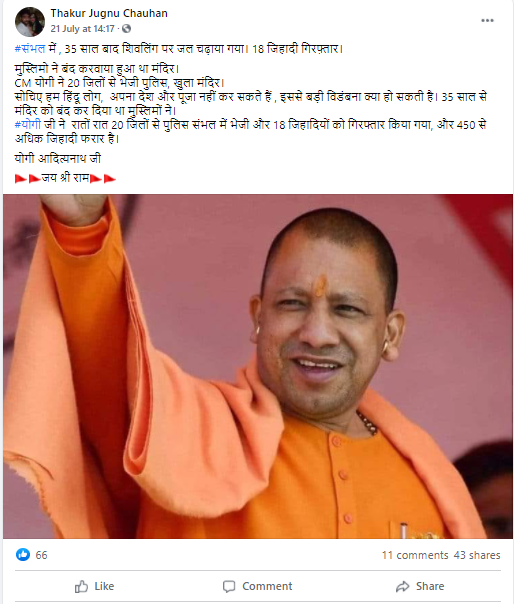Click the योगी आदित्यनाथ जी text line
Screen dimensions: 514x604
pos(58,158)
